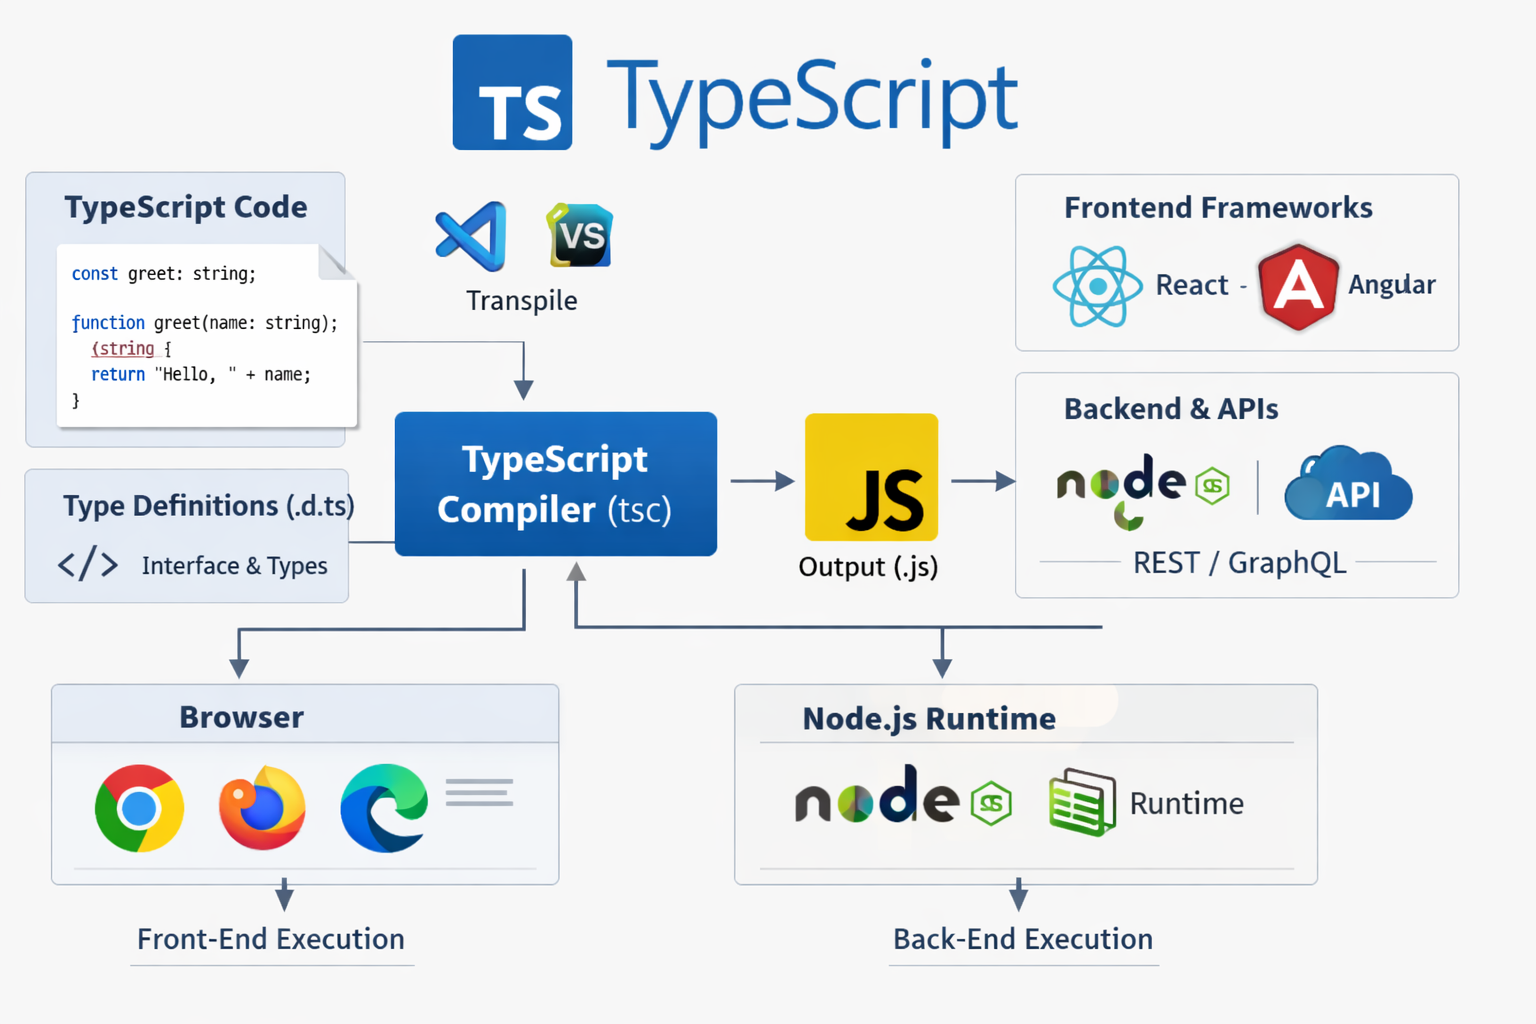
Task: Click the VS Visual Studio icon
Action: point(579,235)
